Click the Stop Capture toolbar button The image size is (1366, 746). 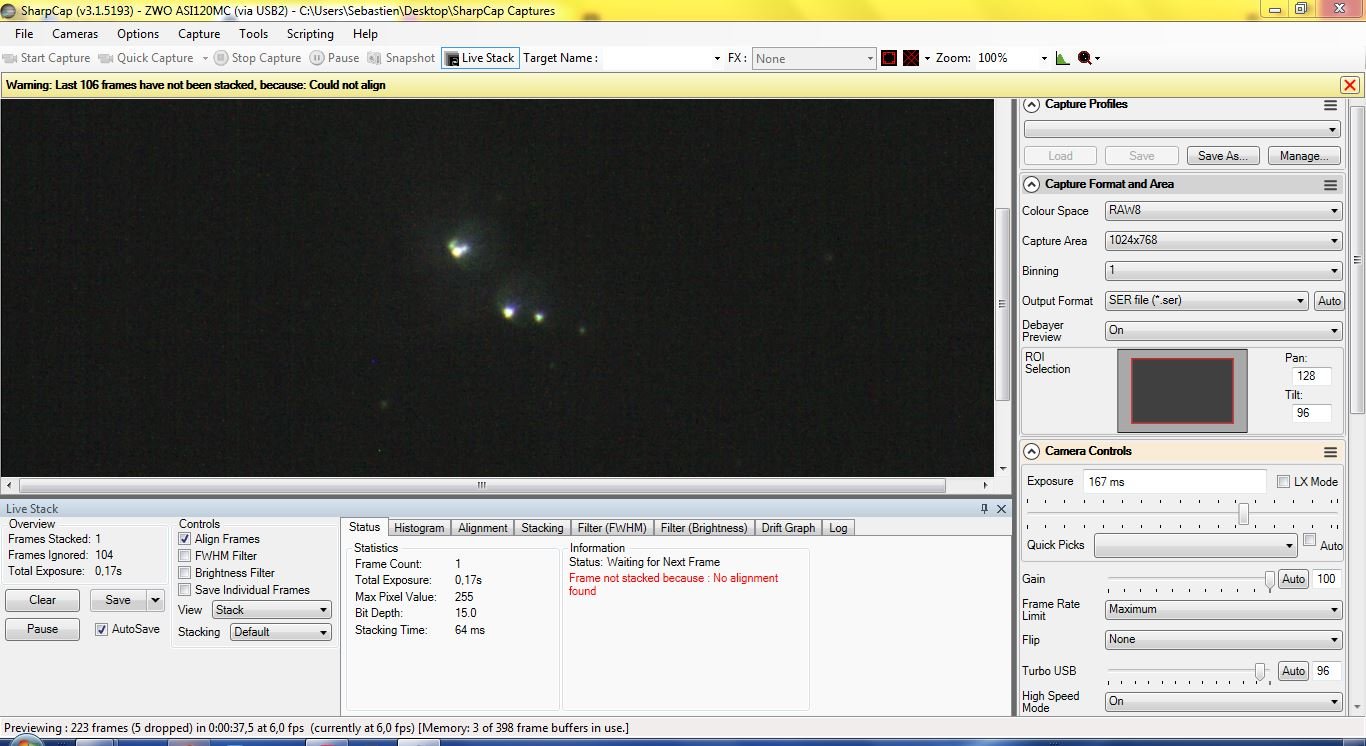click(x=258, y=58)
